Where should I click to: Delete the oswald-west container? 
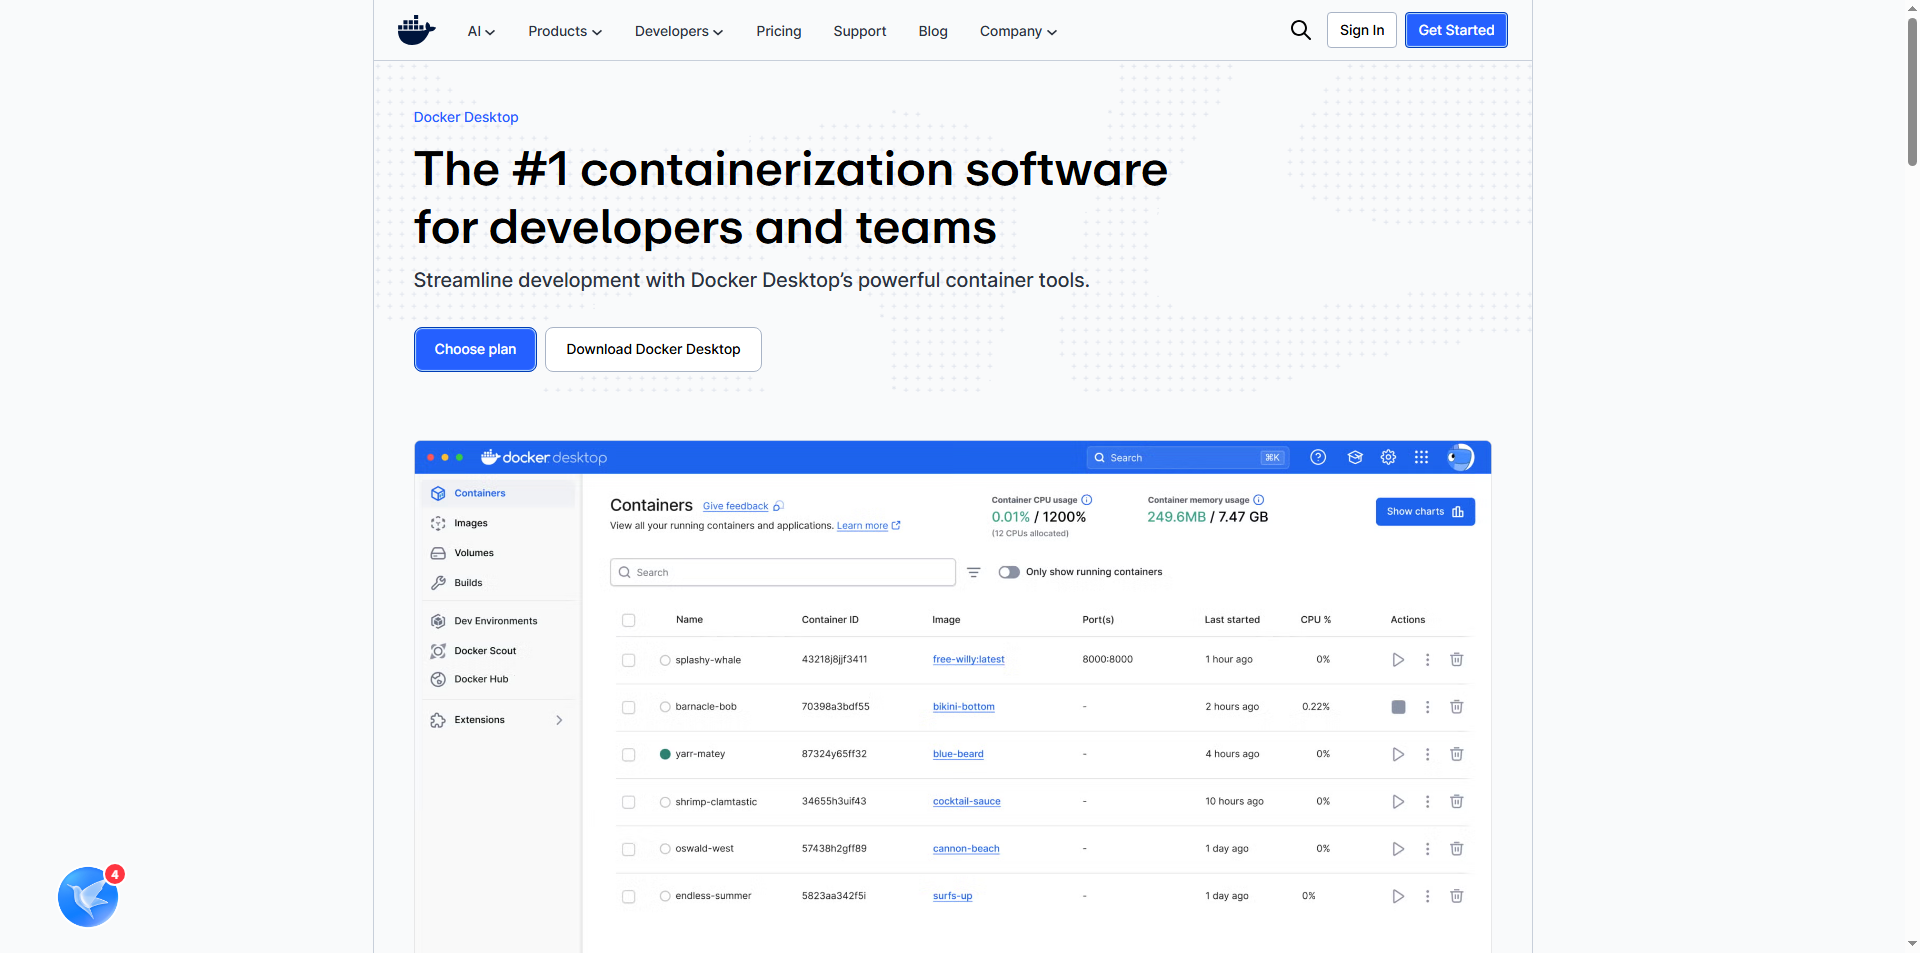tap(1457, 849)
